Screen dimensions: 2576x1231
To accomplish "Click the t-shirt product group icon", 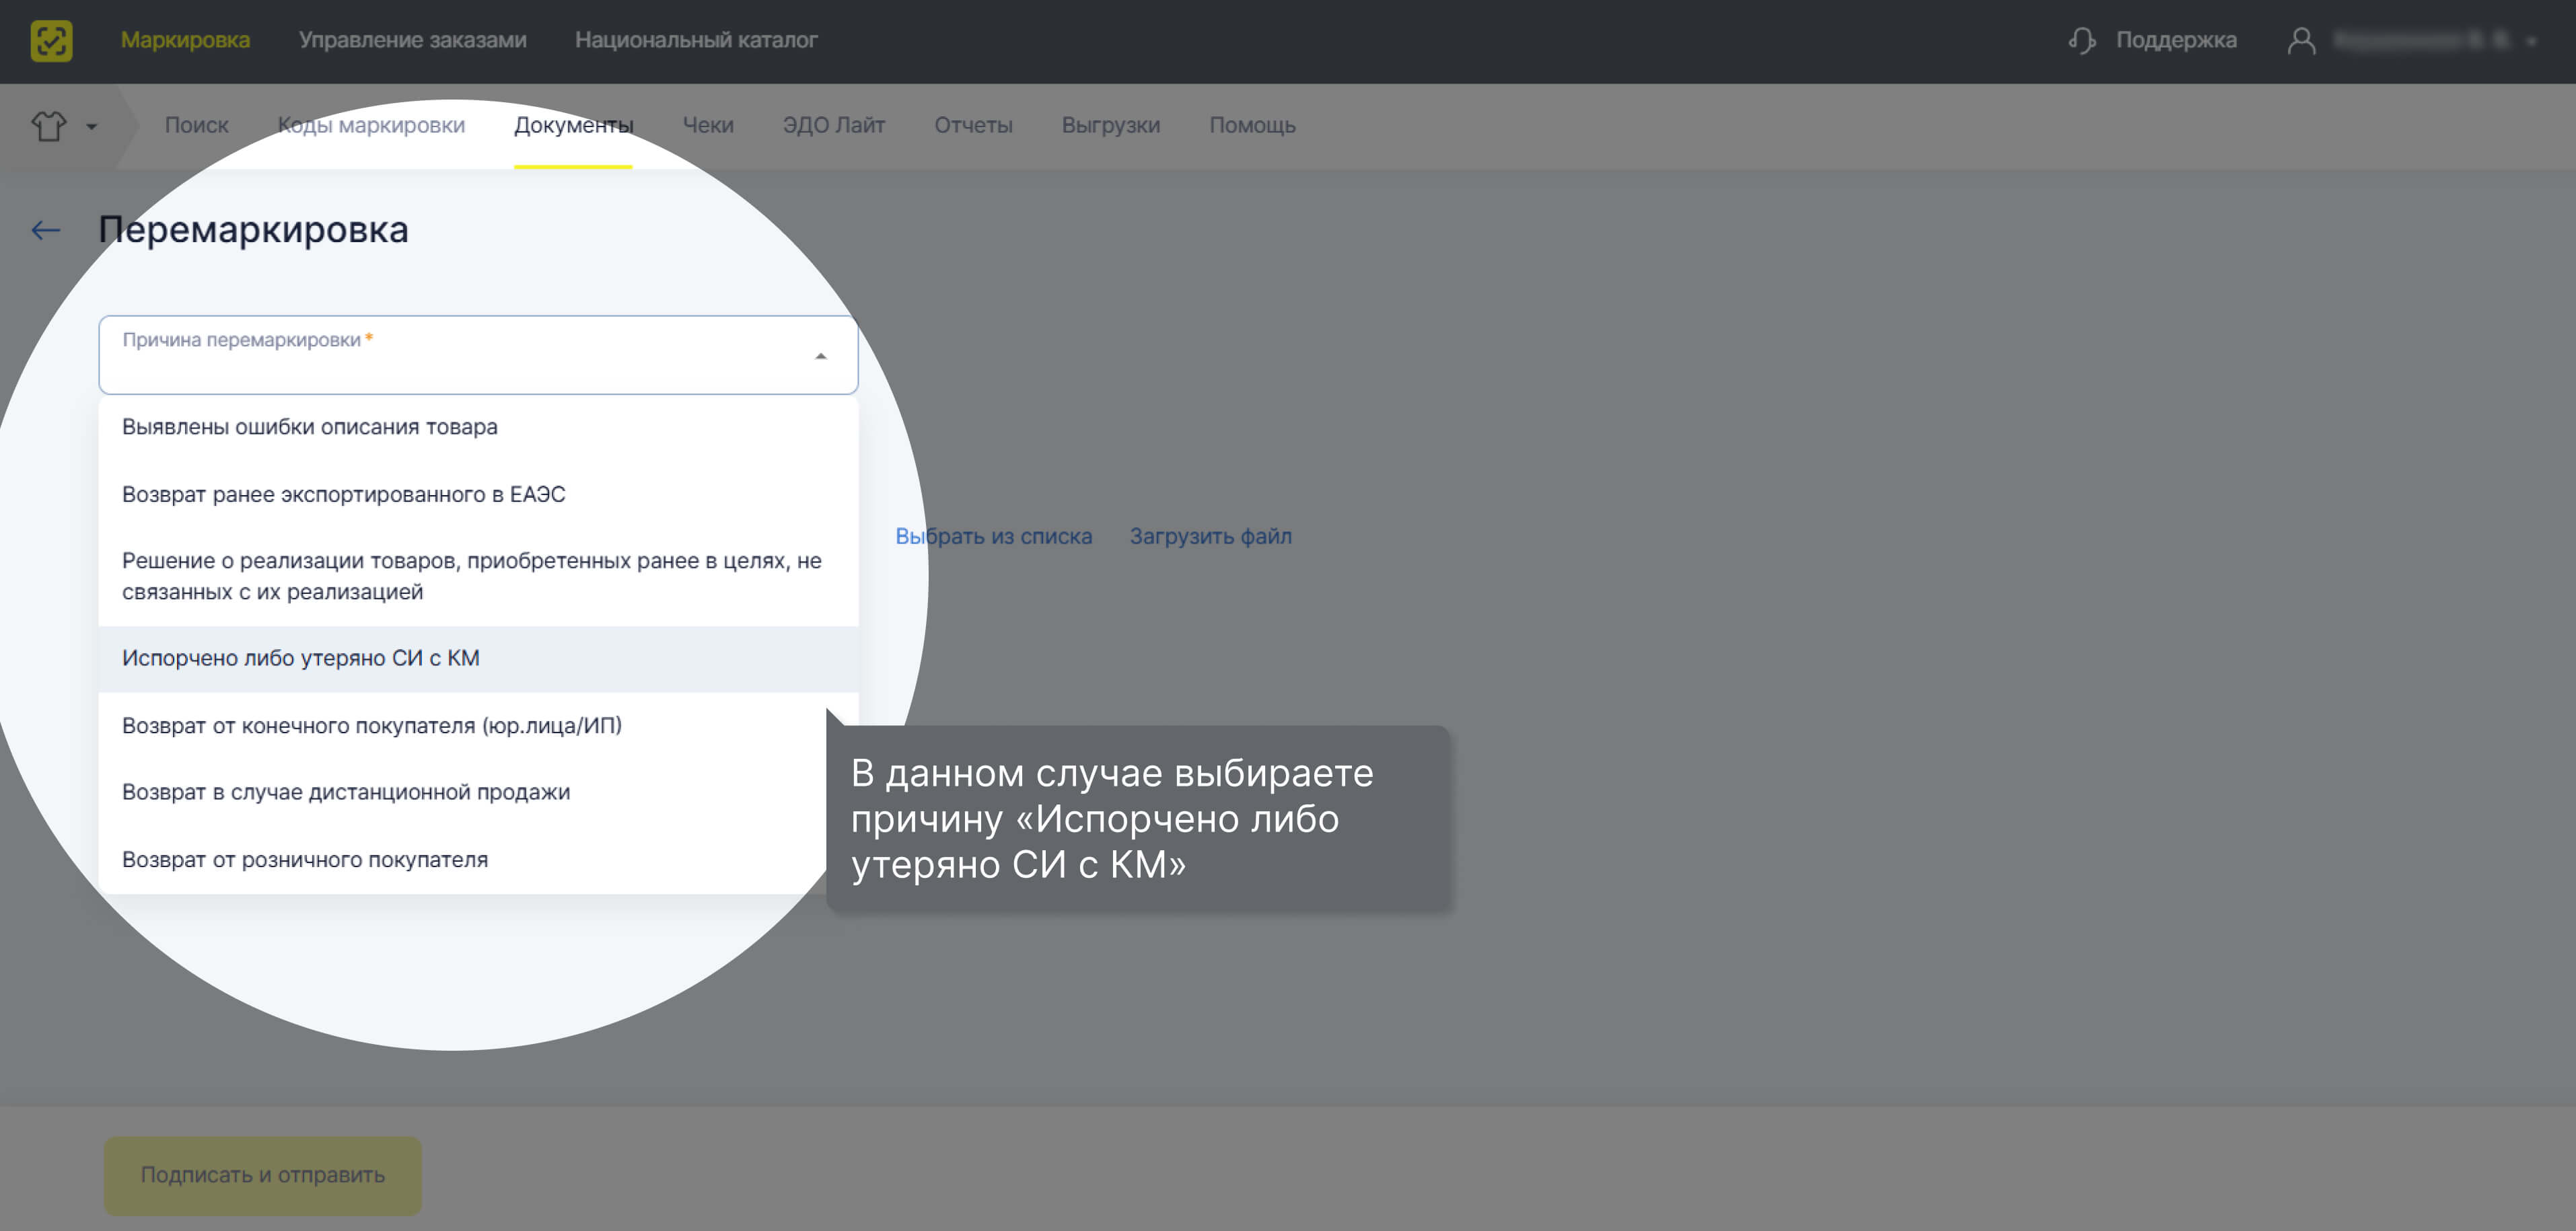I will 48,126.
